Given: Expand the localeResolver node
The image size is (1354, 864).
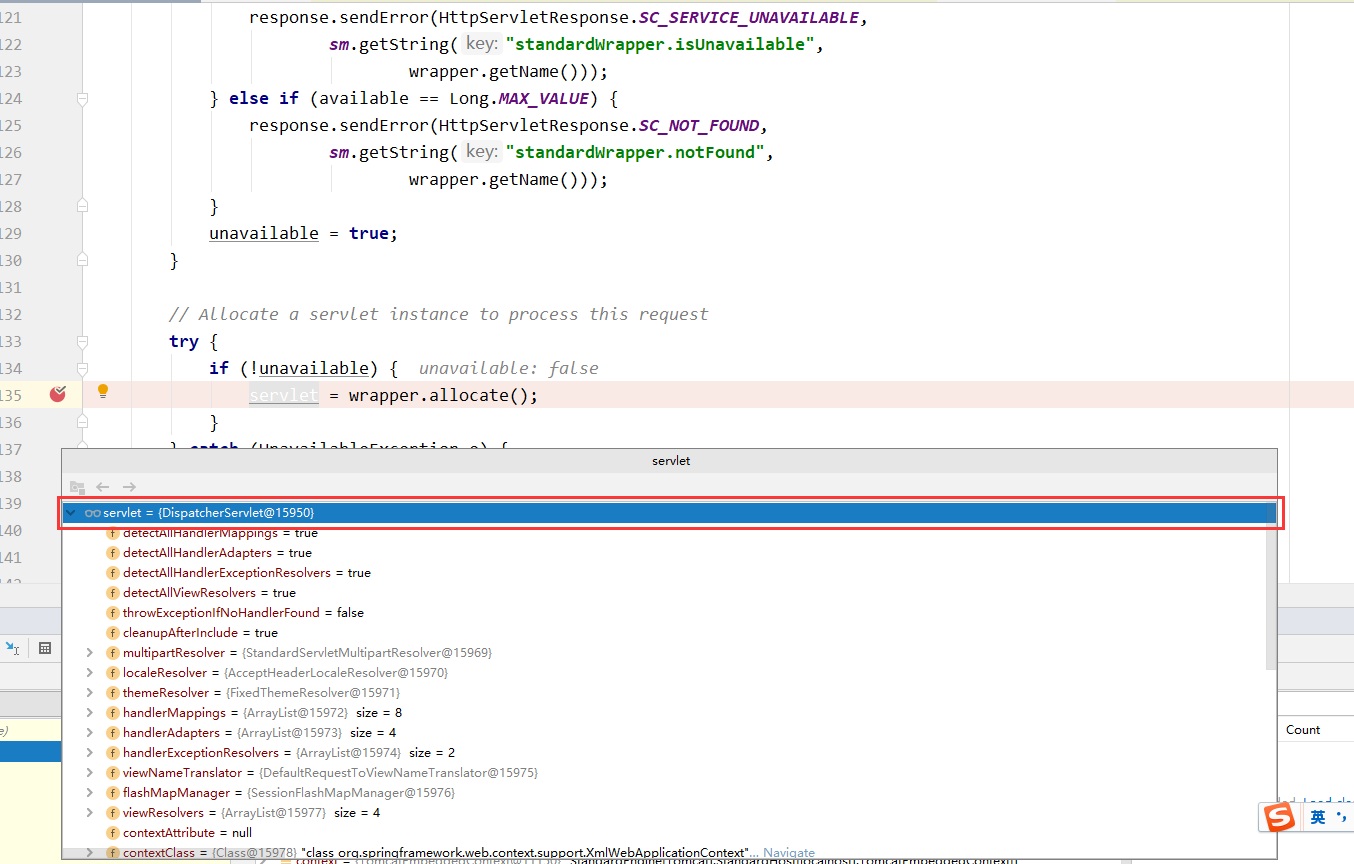Looking at the screenshot, I should (x=89, y=673).
